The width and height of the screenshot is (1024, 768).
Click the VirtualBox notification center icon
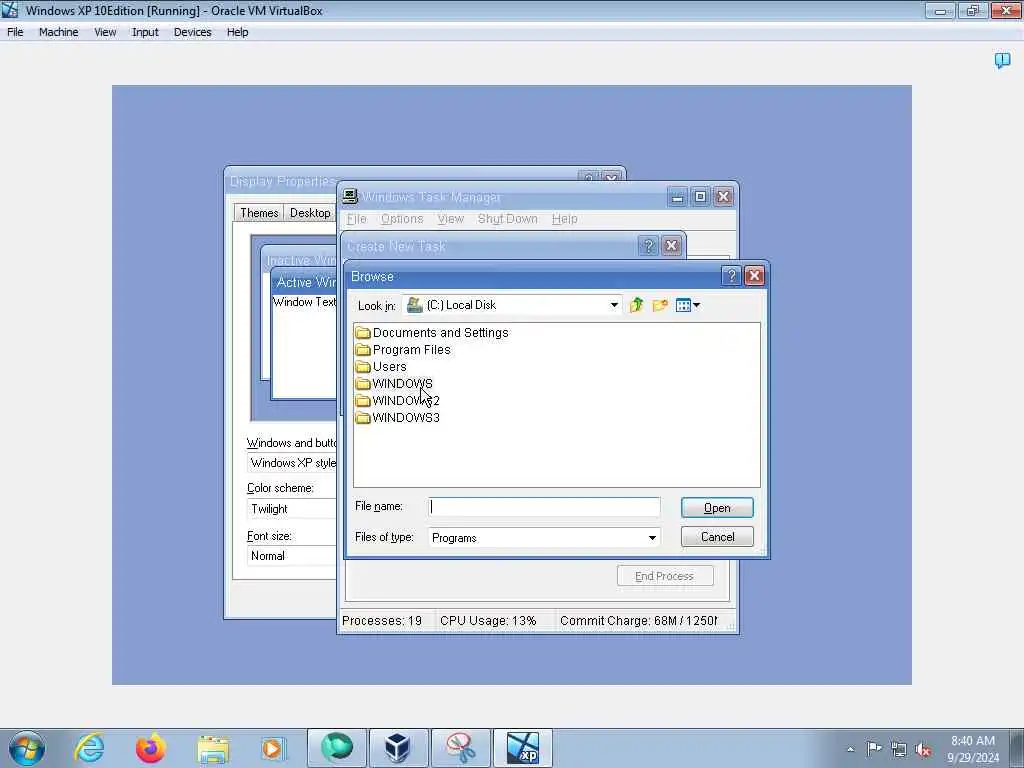coord(1002,61)
